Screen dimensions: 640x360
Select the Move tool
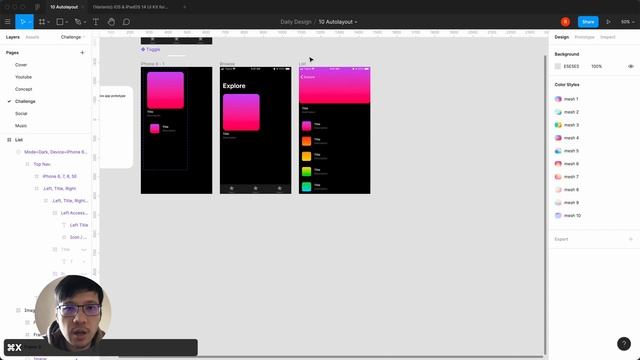coord(22,22)
